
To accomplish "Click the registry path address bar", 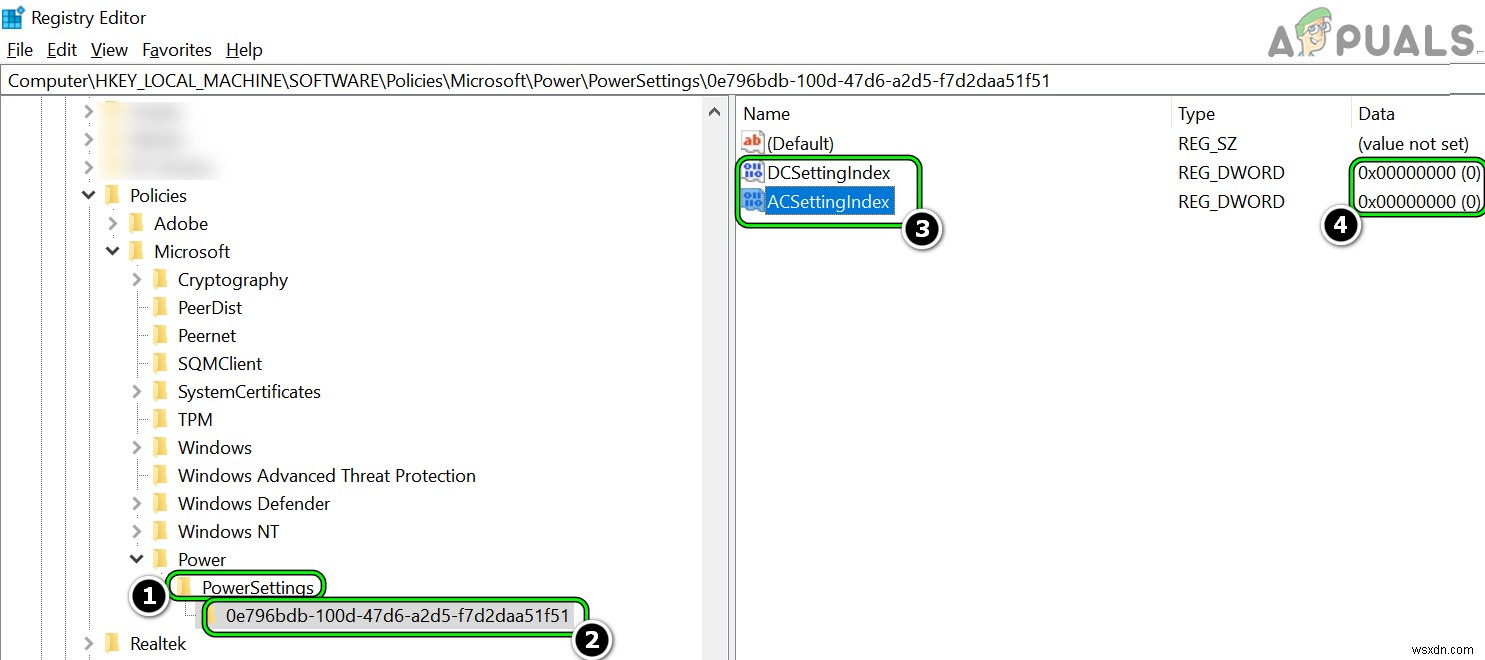I will (600, 80).
